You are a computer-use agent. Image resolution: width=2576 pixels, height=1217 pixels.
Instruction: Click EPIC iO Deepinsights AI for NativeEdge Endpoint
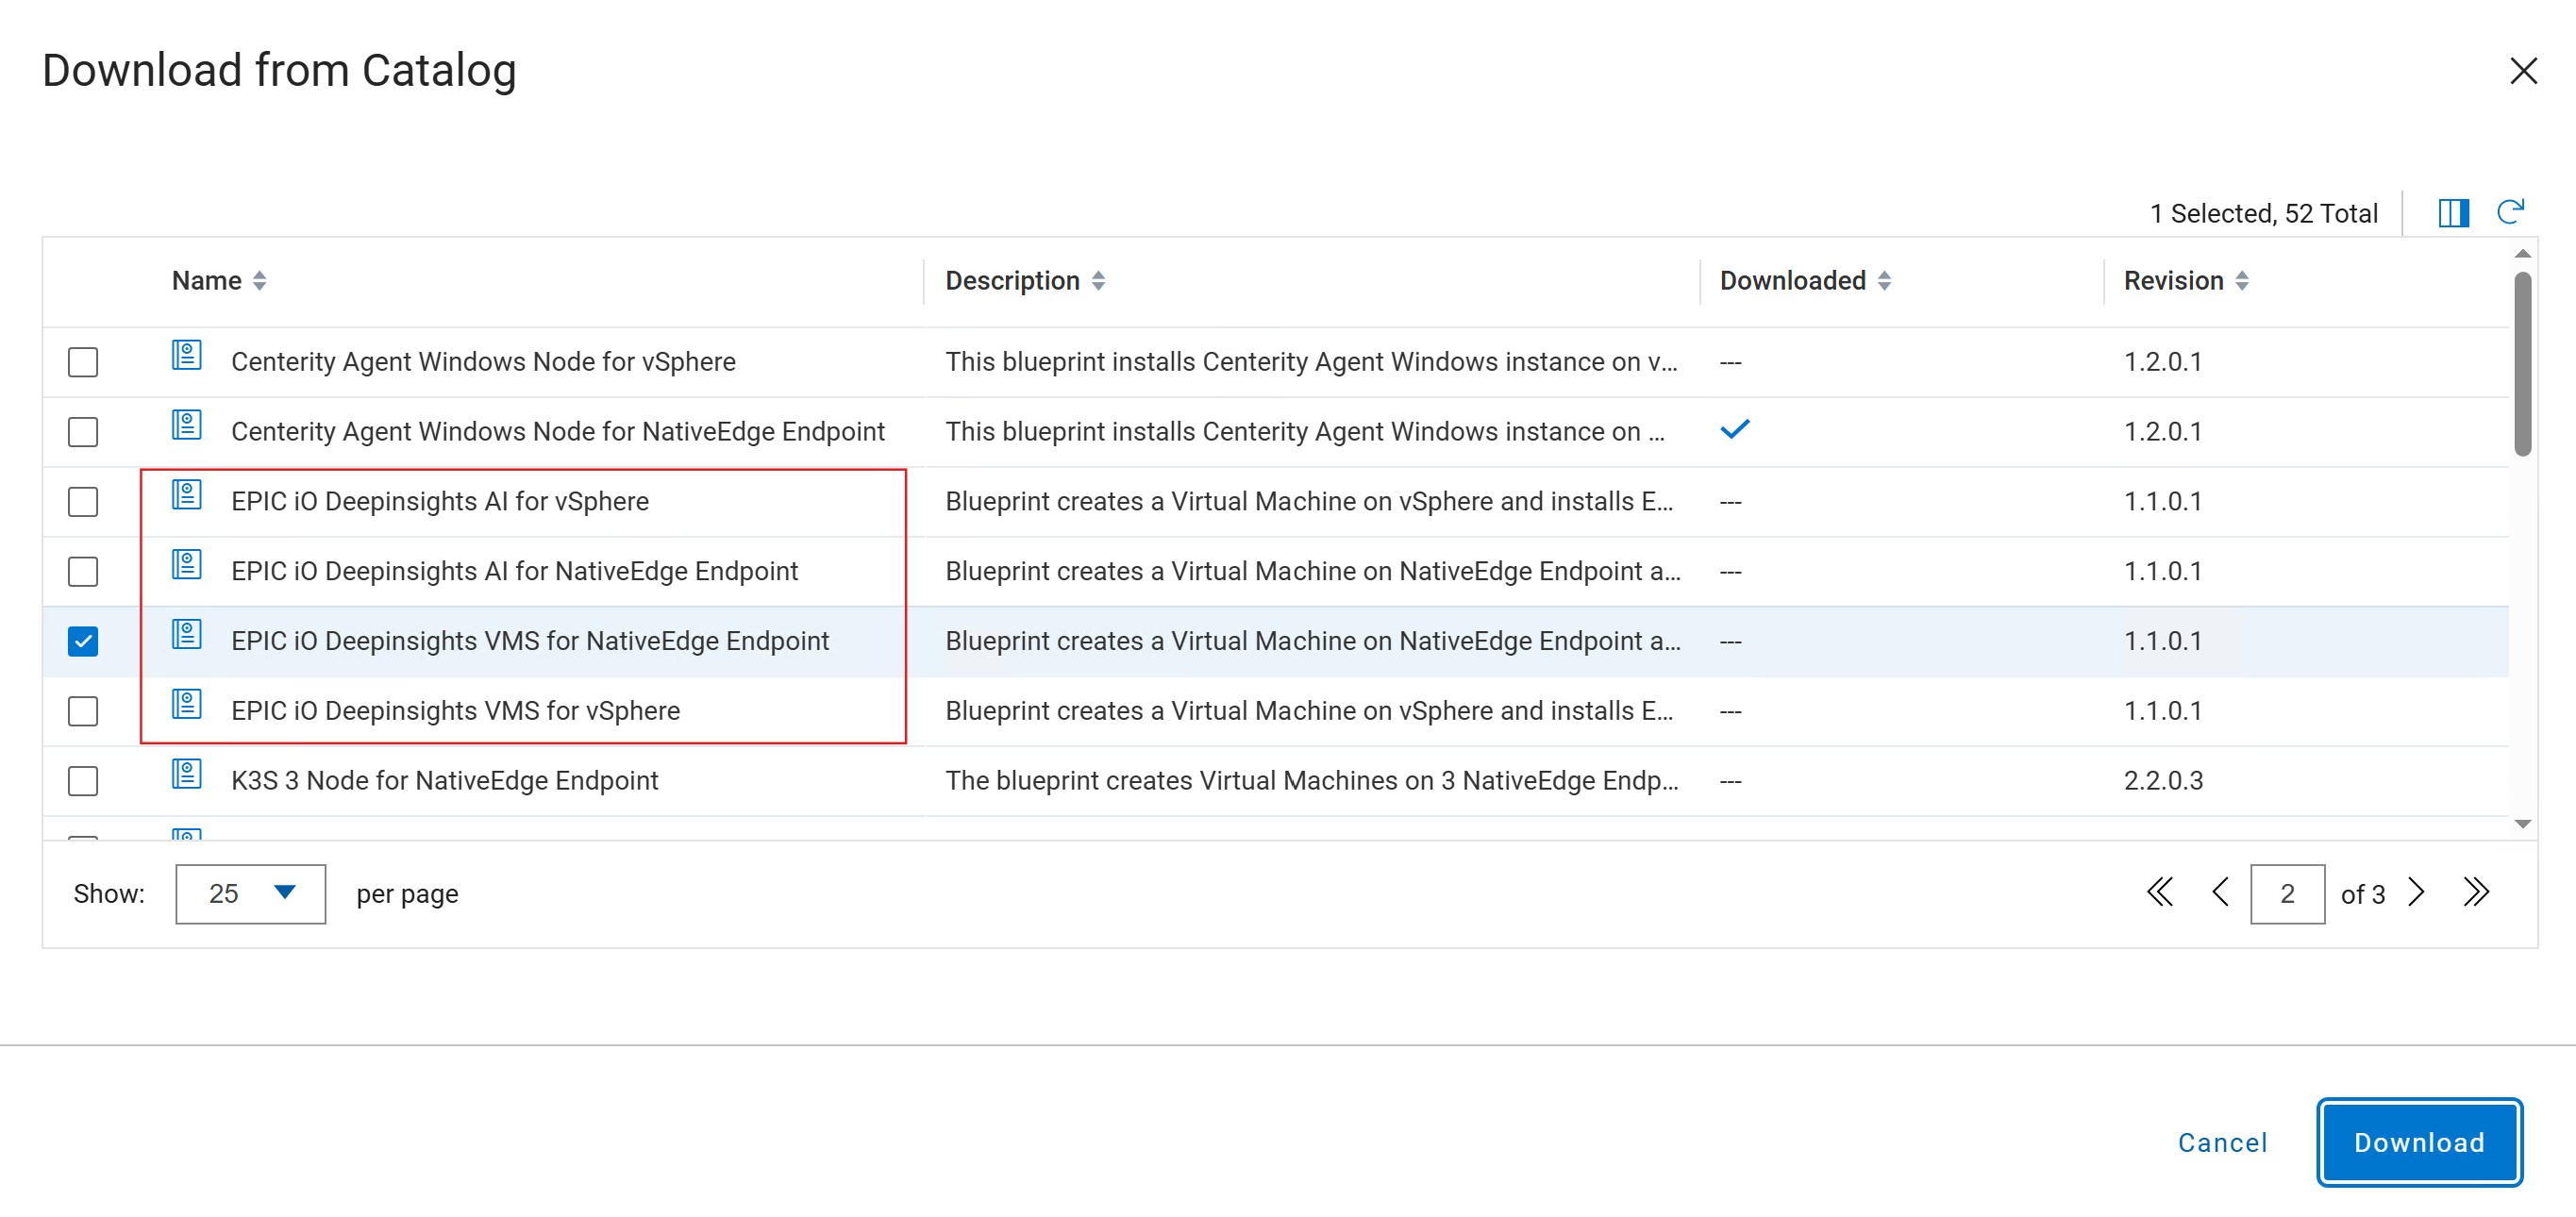click(x=514, y=572)
